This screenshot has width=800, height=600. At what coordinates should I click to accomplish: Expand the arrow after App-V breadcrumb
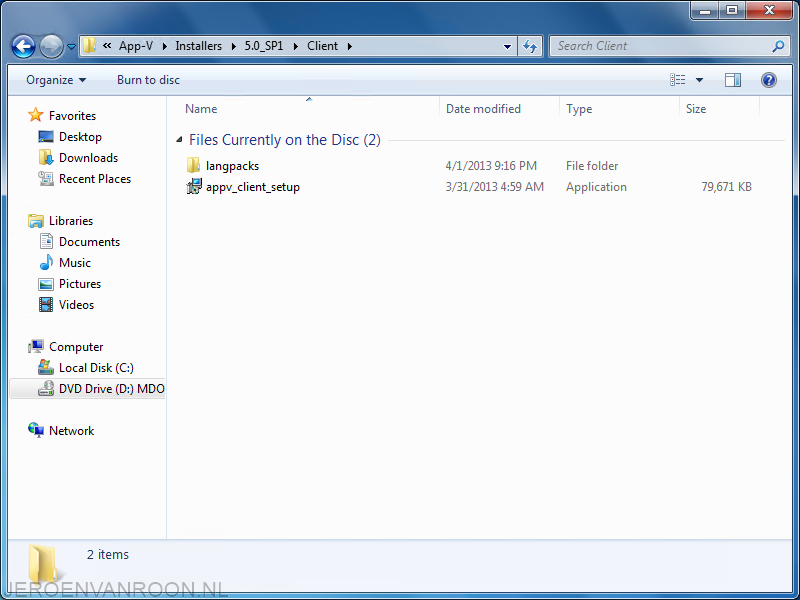[x=164, y=46]
